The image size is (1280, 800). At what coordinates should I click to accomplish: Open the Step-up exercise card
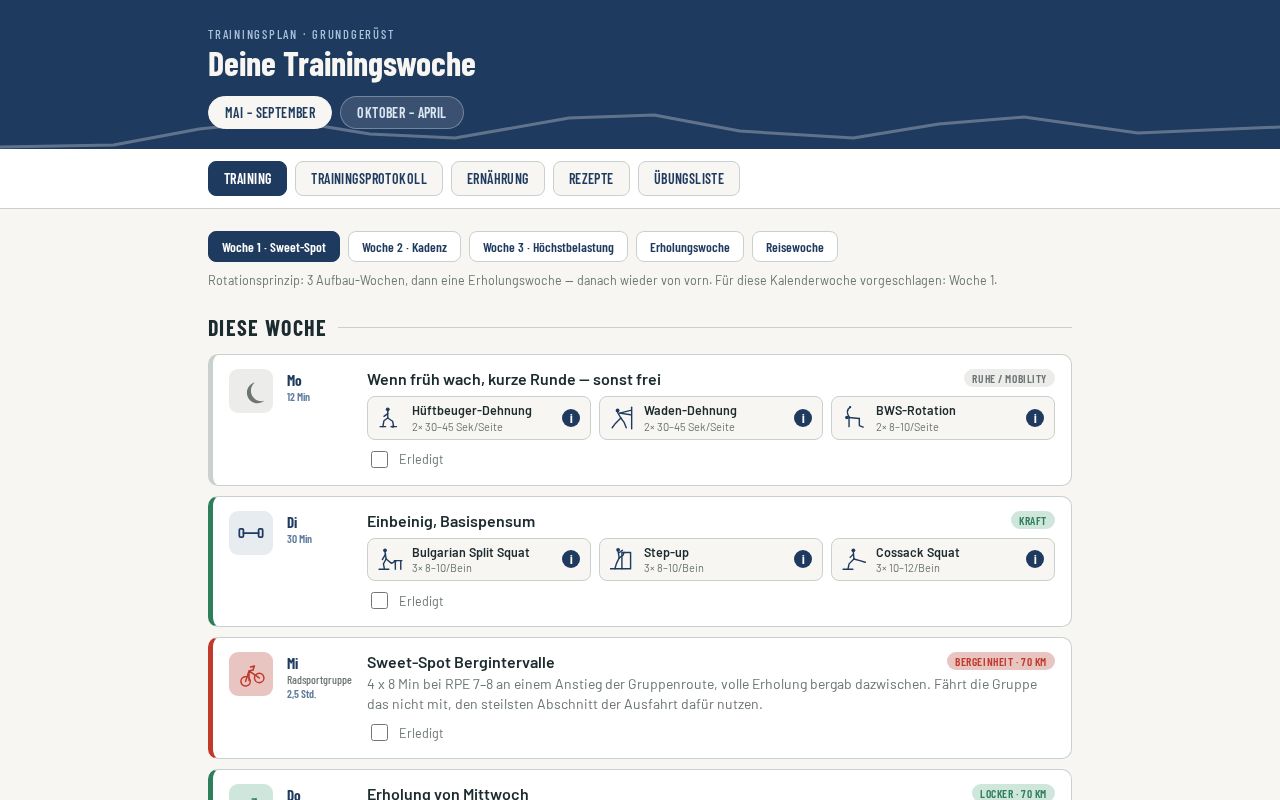tap(711, 559)
